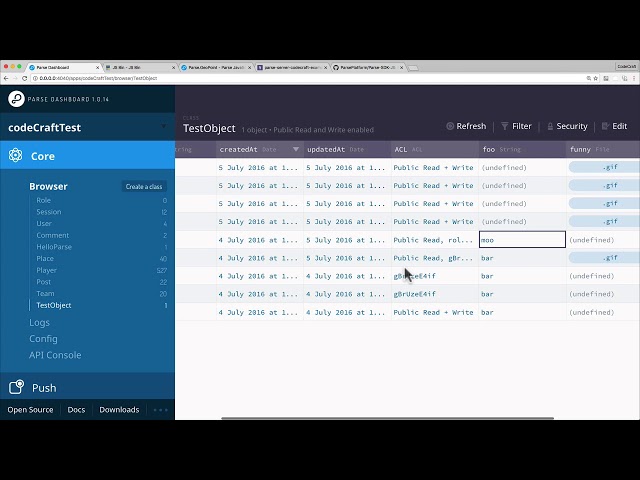This screenshot has height=480, width=640.
Task: Click the Security lock icon
Action: (x=550, y=127)
